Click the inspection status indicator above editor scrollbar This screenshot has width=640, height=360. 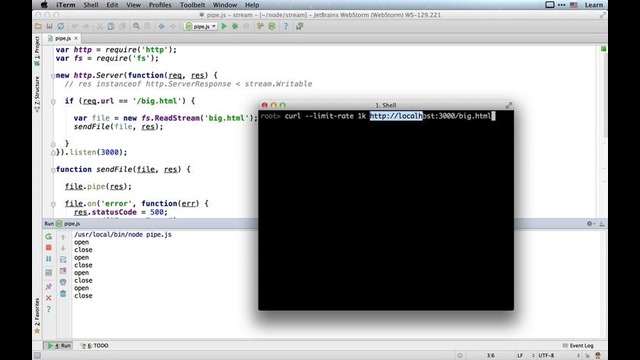[603, 49]
